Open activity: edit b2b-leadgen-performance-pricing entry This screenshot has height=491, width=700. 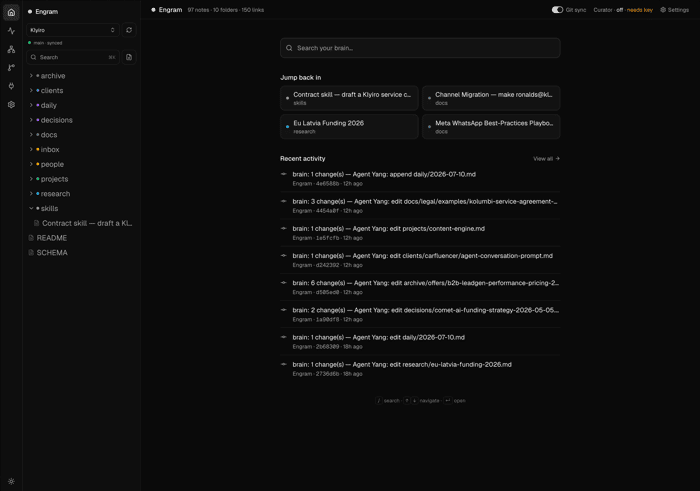coord(420,287)
